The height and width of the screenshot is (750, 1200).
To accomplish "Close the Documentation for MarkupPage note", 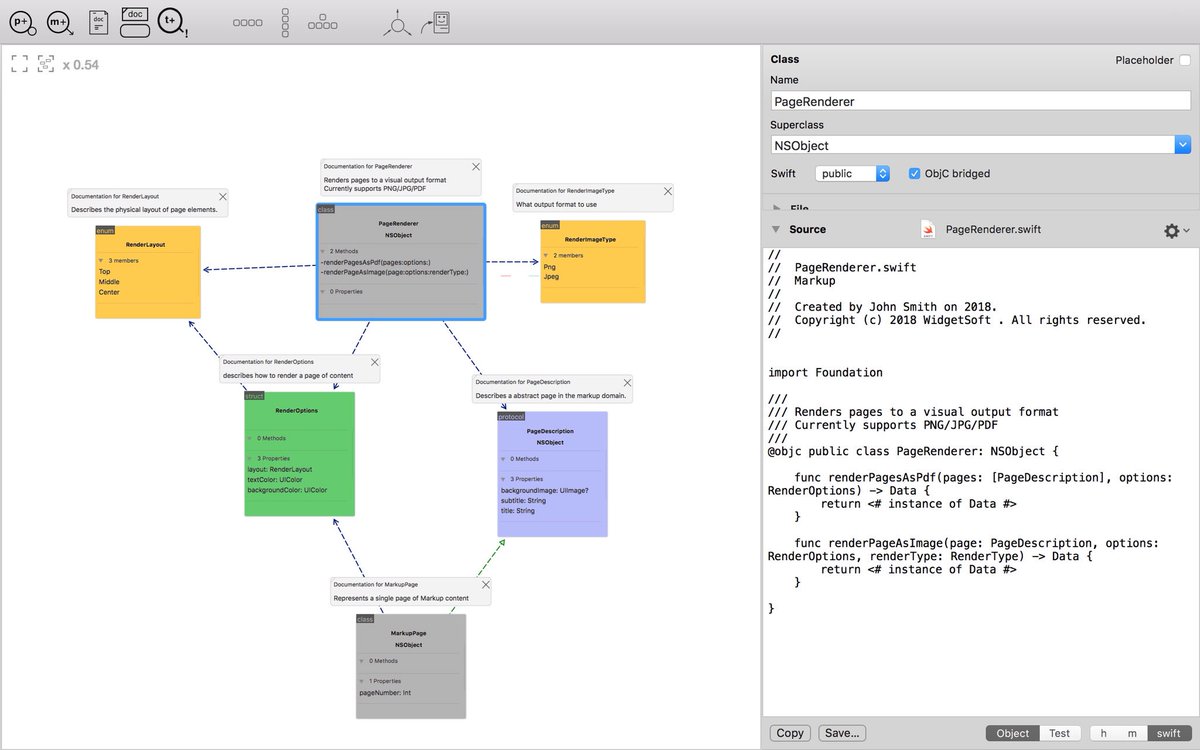I will (486, 584).
